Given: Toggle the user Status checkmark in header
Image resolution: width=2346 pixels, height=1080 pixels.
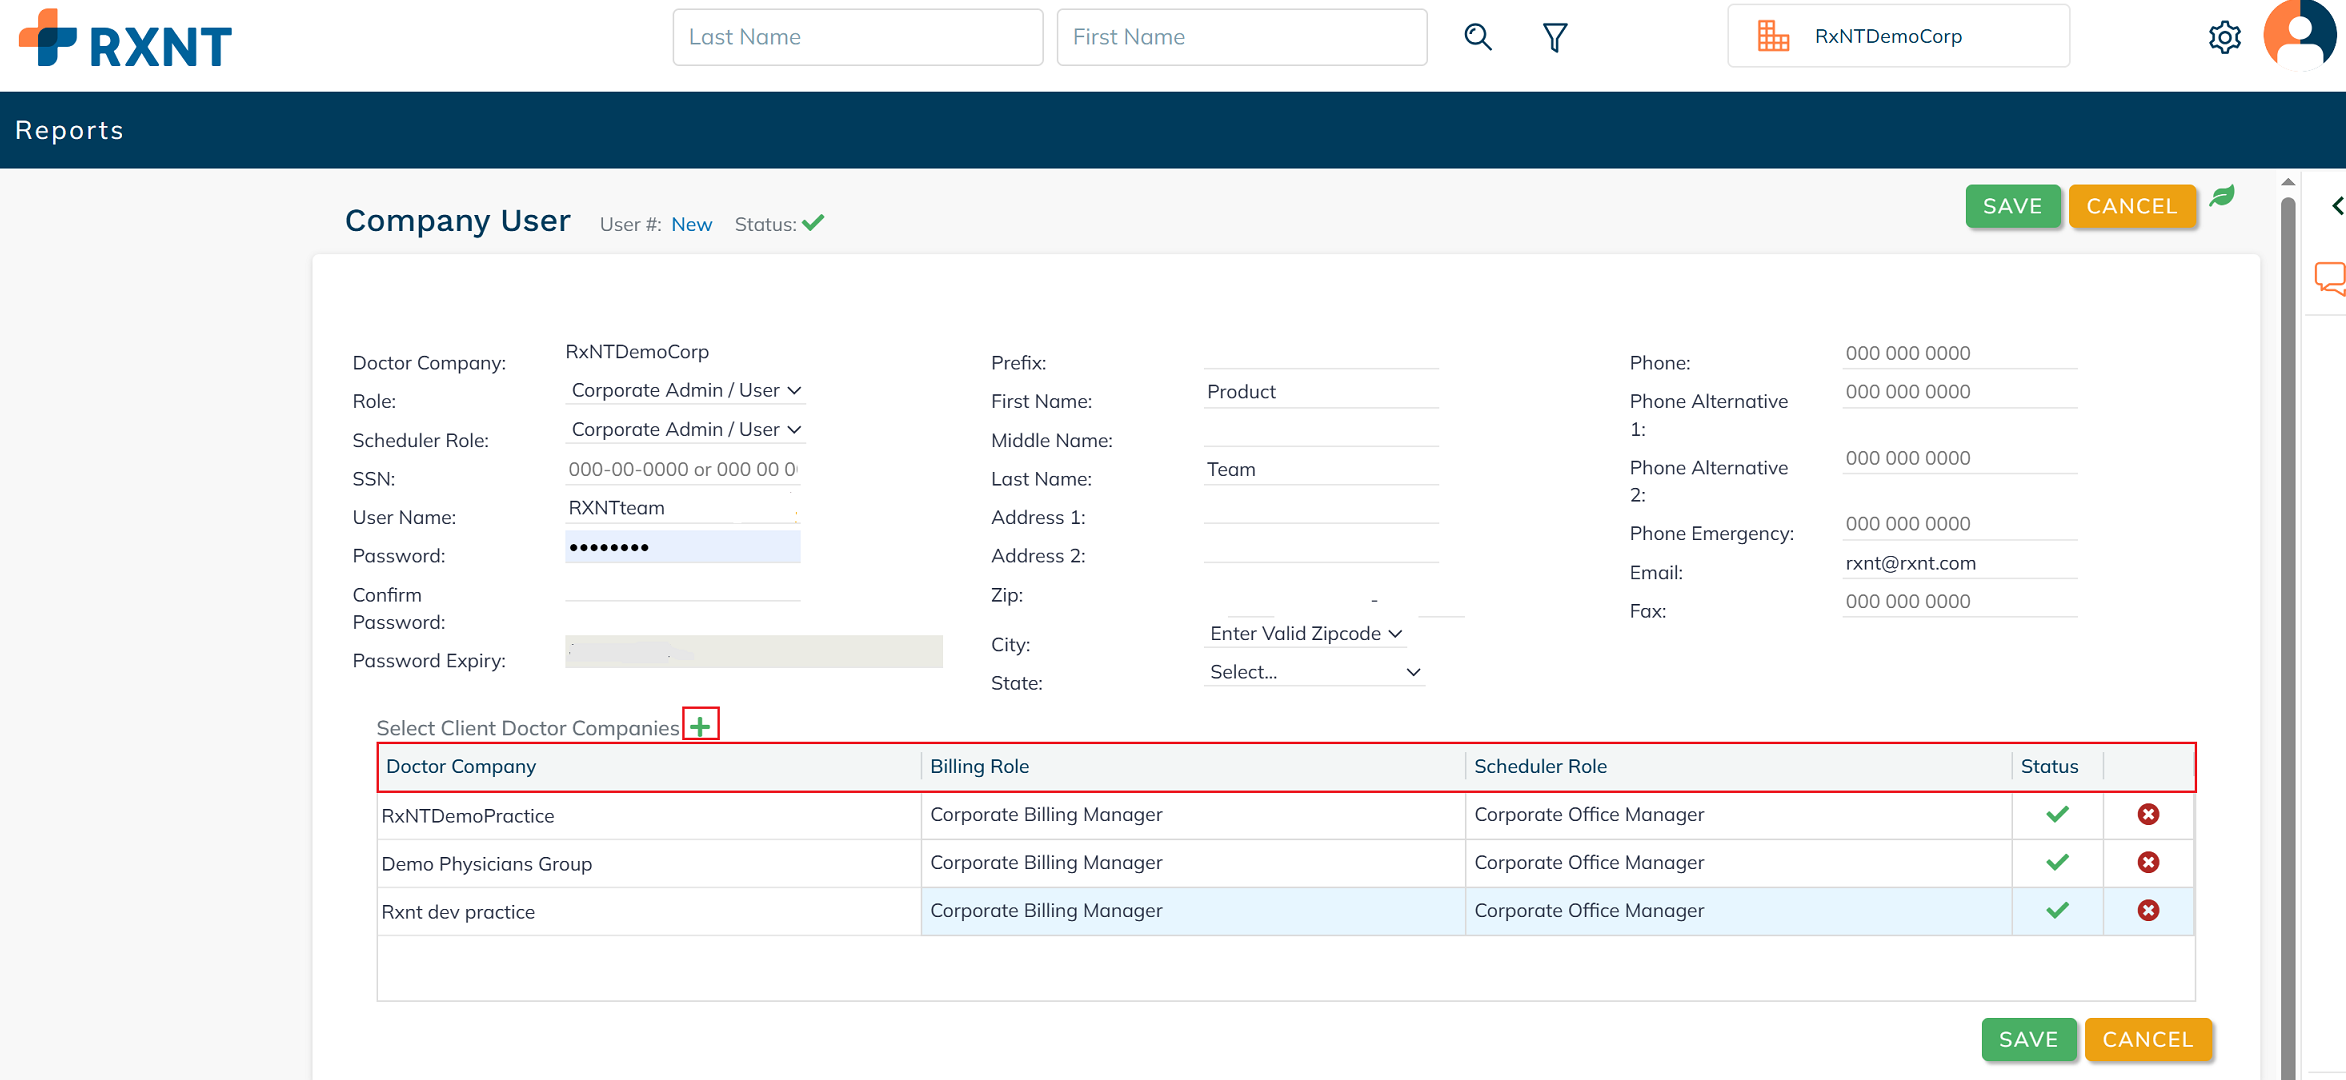Looking at the screenshot, I should click(813, 223).
